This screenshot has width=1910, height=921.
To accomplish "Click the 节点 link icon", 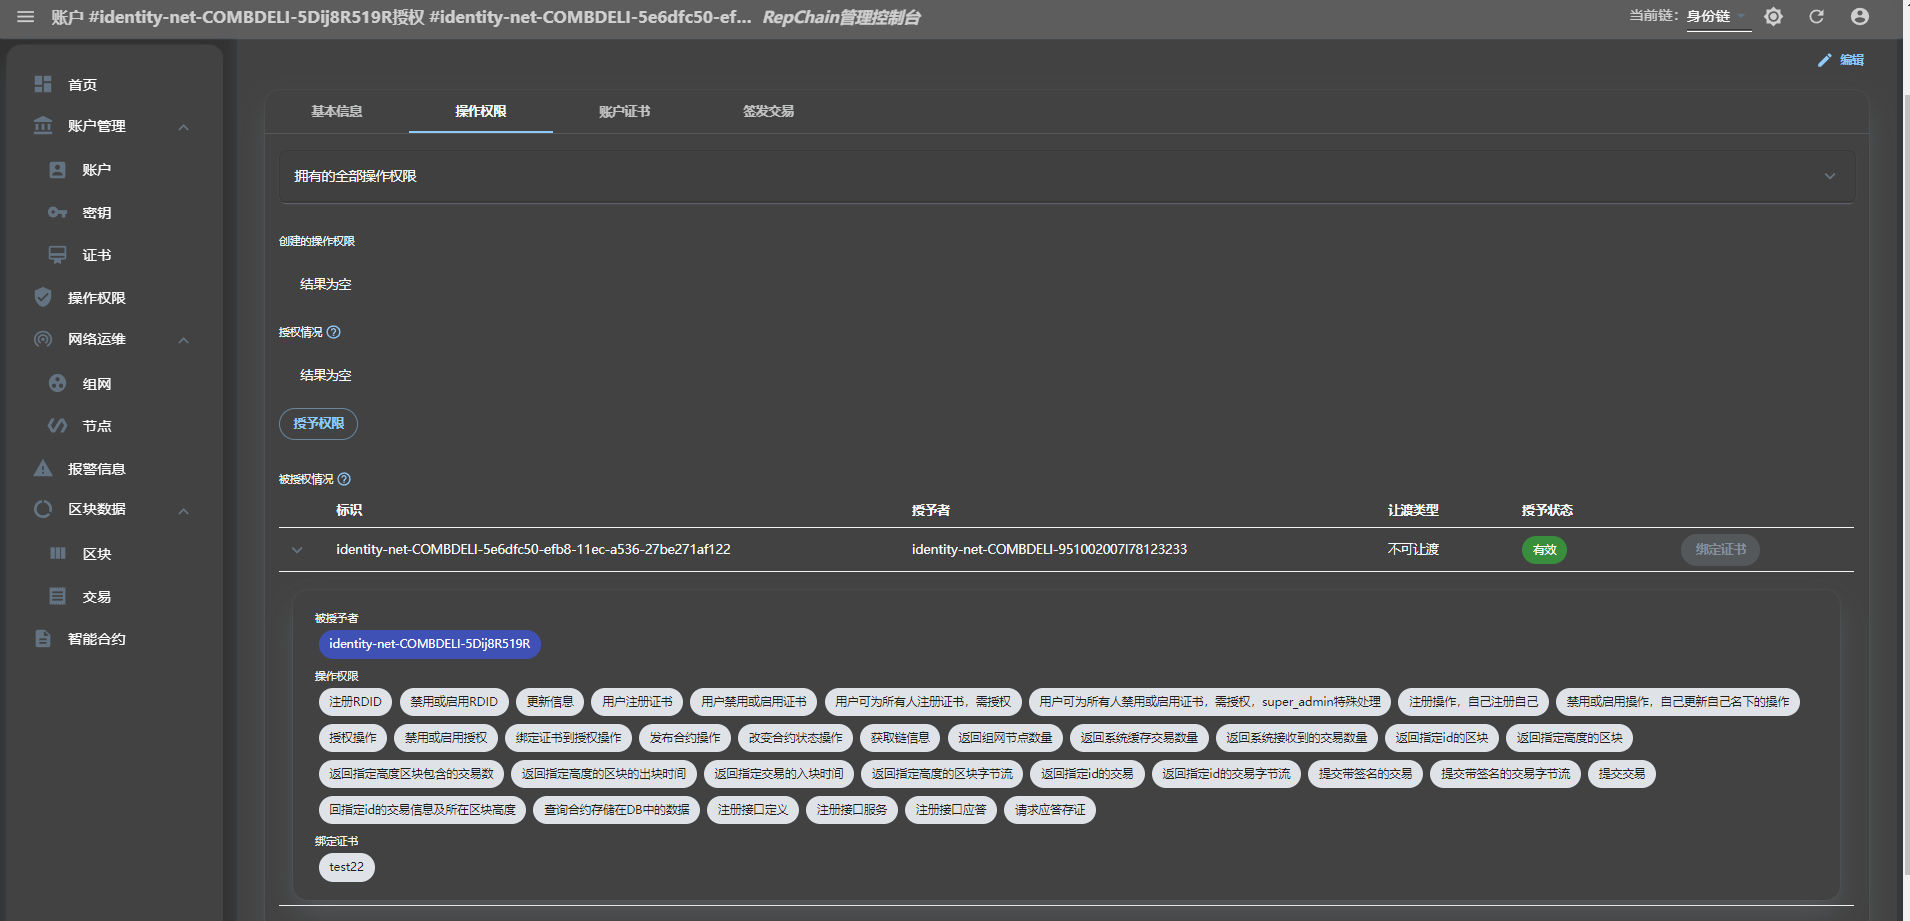I will 58,426.
